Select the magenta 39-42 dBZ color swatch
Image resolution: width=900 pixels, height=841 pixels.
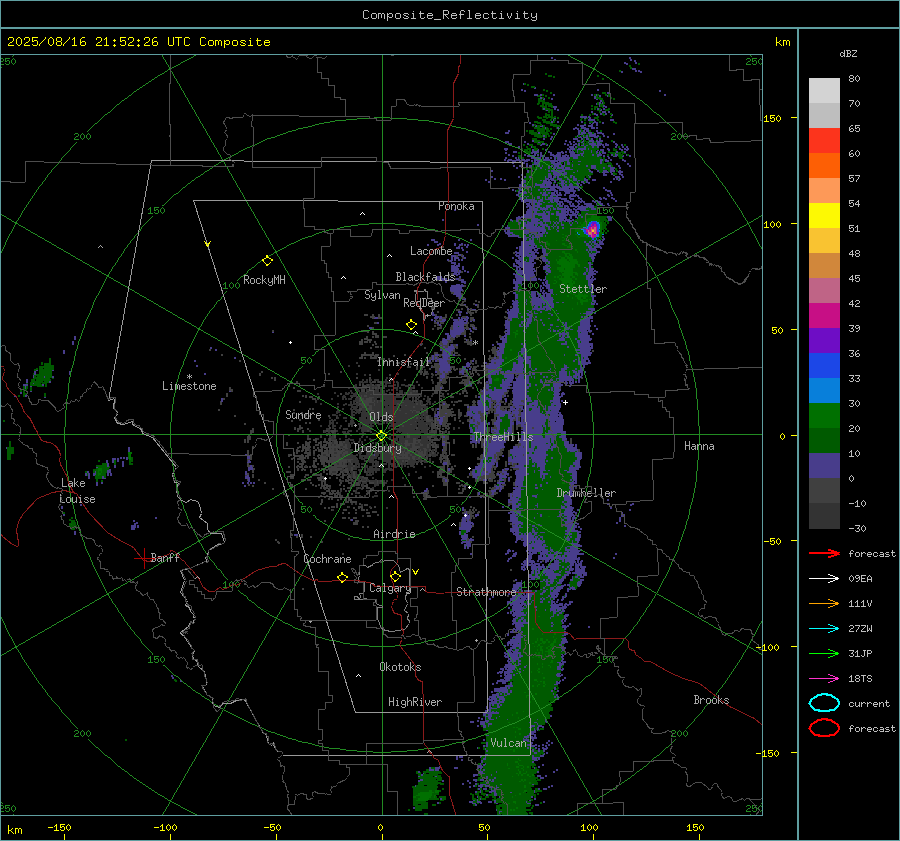coord(824,316)
